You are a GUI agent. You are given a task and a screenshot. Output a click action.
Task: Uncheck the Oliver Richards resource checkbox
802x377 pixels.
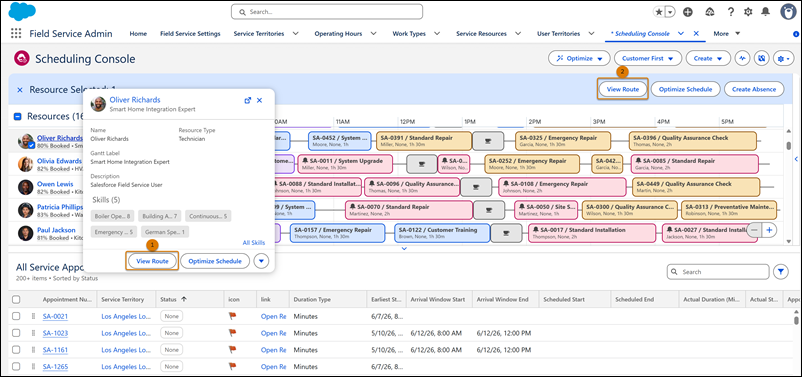click(x=31, y=146)
